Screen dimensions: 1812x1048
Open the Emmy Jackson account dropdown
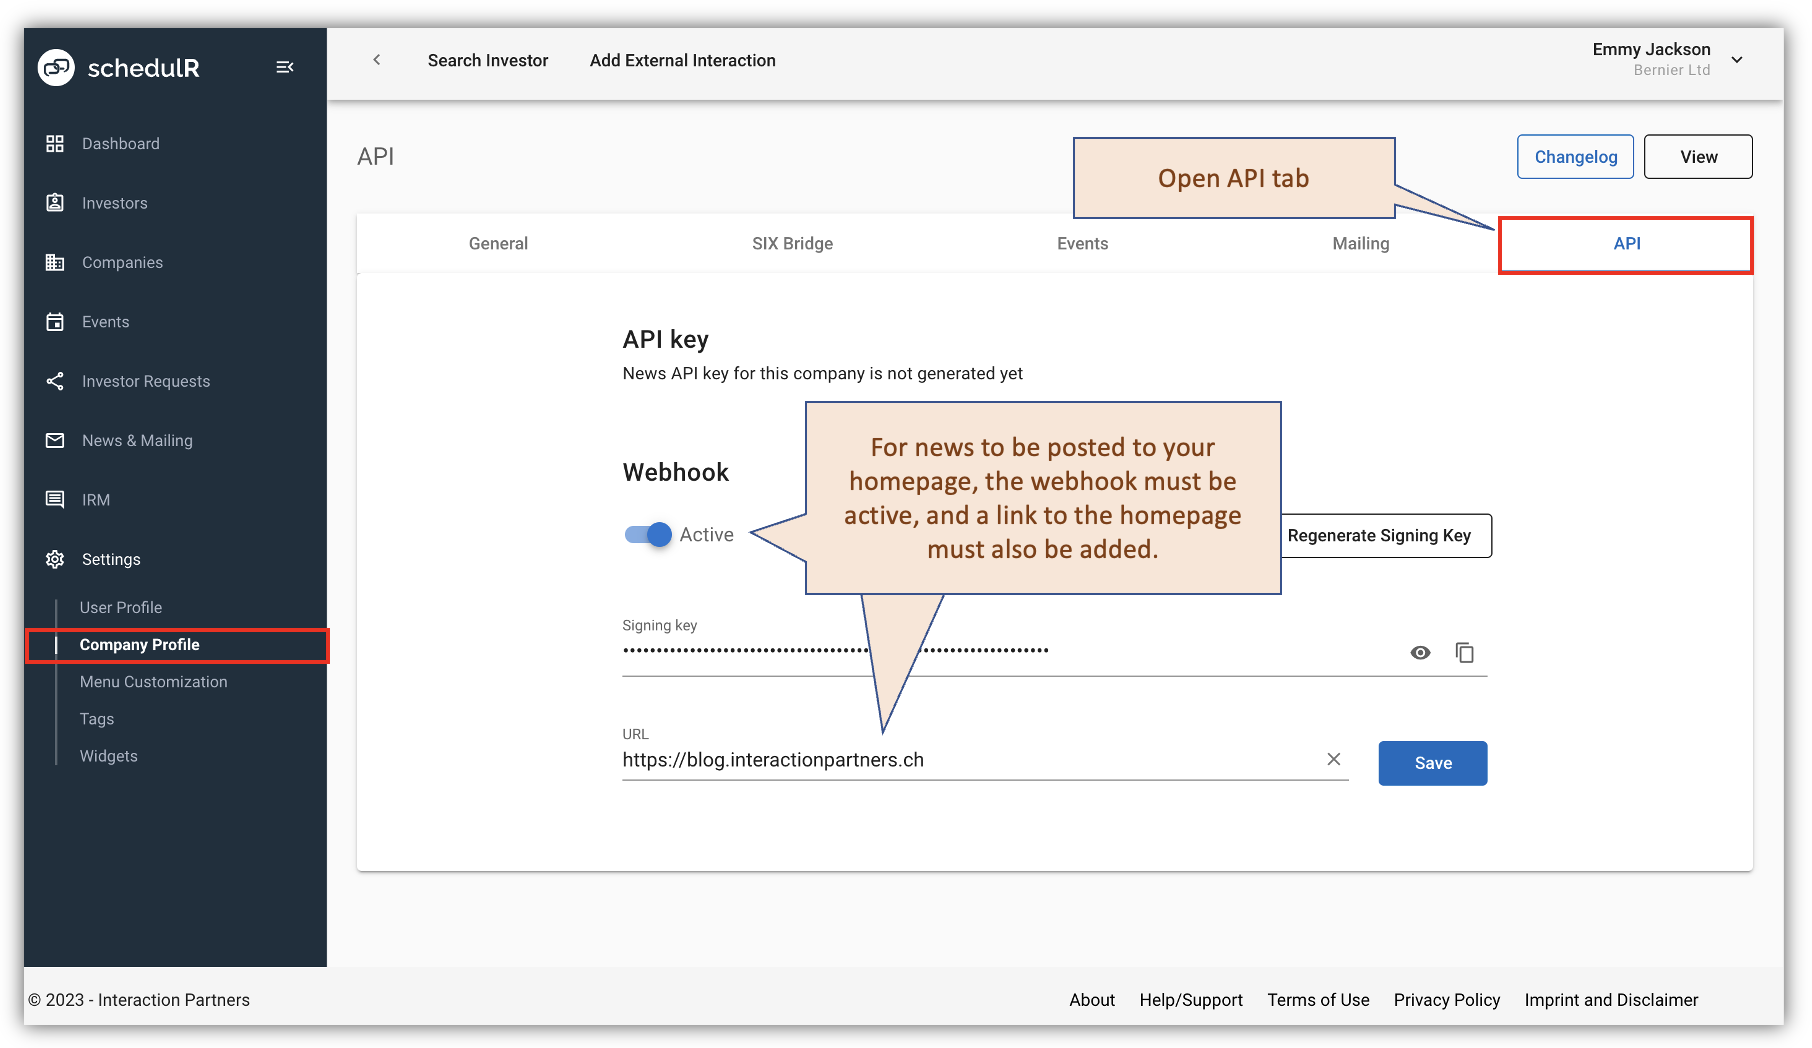point(1738,59)
